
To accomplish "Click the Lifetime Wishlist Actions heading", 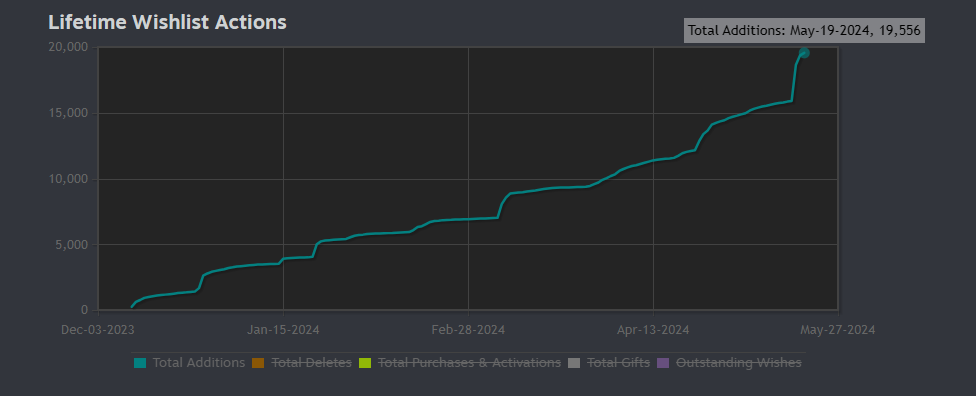I will tap(167, 22).
